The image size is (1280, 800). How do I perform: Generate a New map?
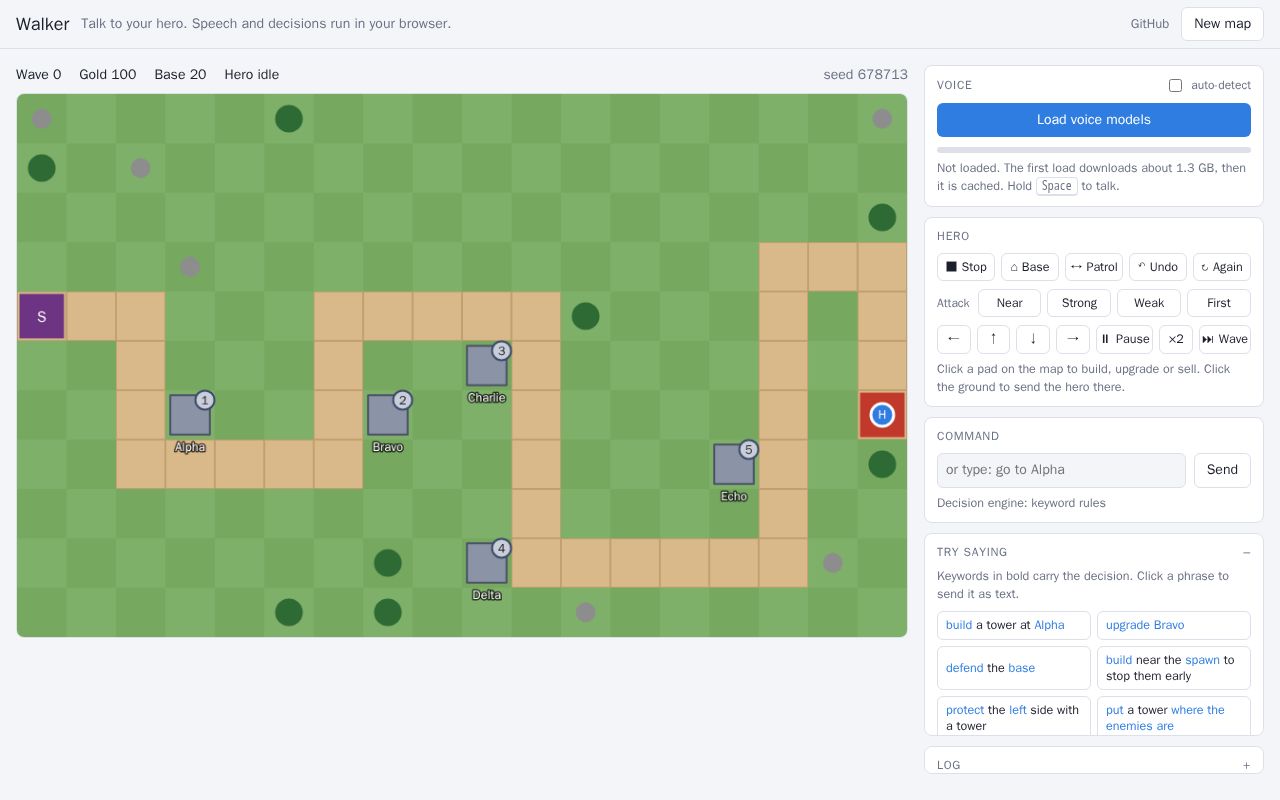pyautogui.click(x=1222, y=24)
